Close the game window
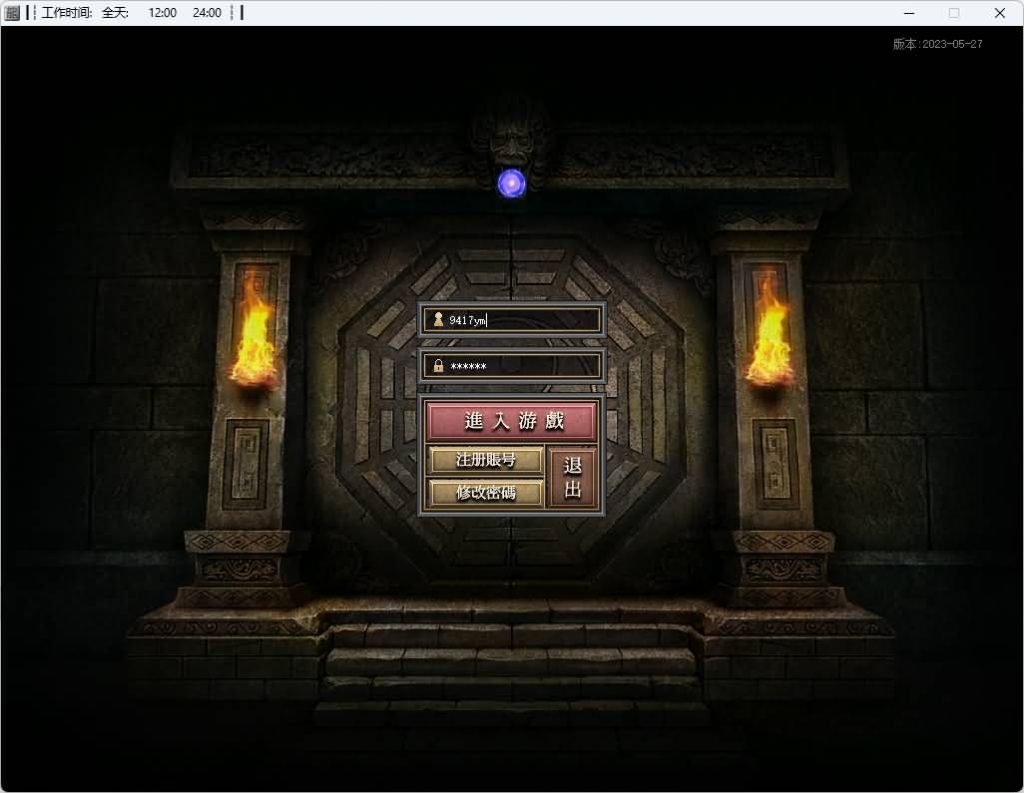Screen dimensions: 1024x793 pyautogui.click(x=999, y=13)
